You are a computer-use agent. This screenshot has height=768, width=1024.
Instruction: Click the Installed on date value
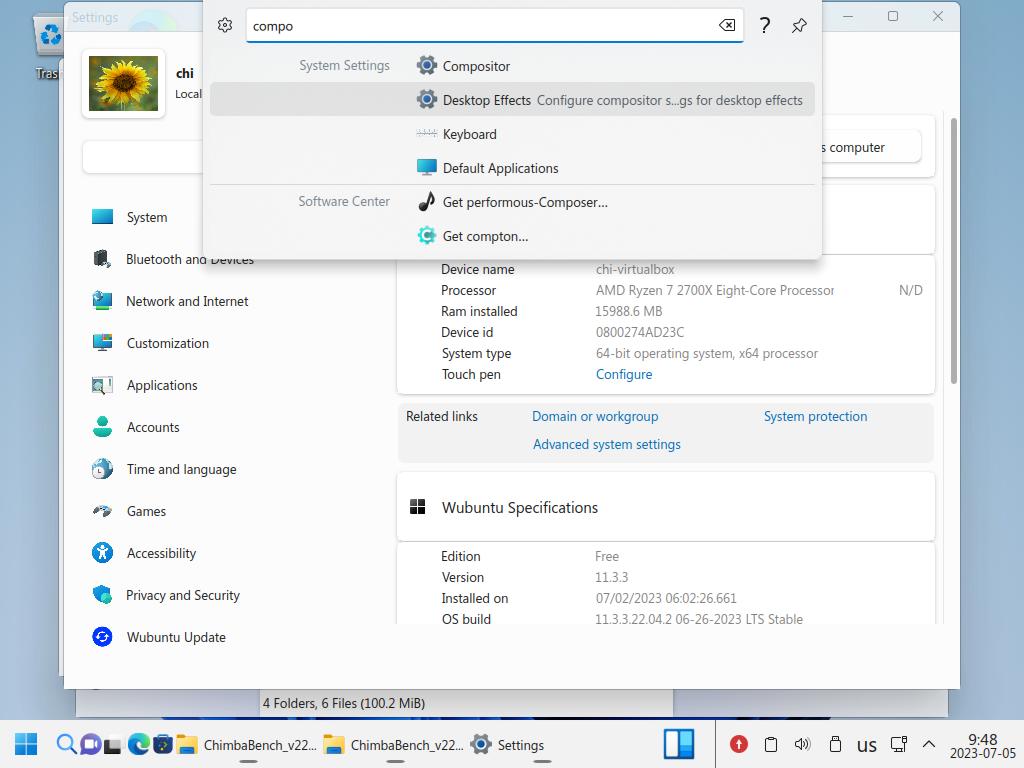tap(665, 598)
